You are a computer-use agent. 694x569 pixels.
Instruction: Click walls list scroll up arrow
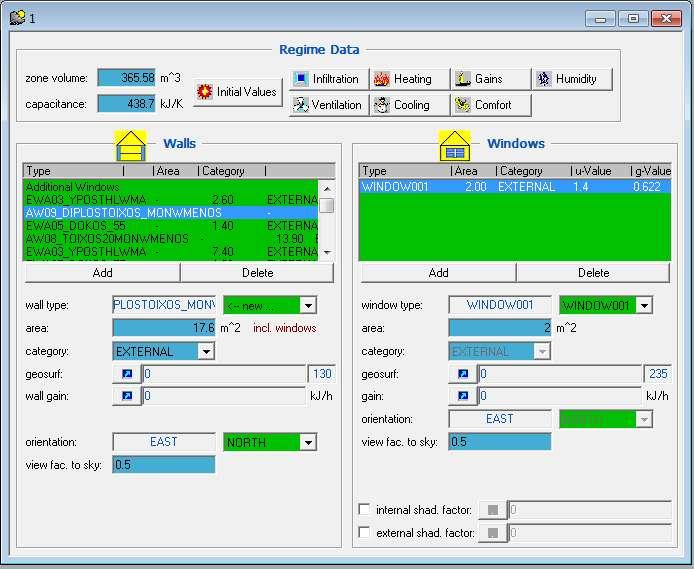click(327, 188)
